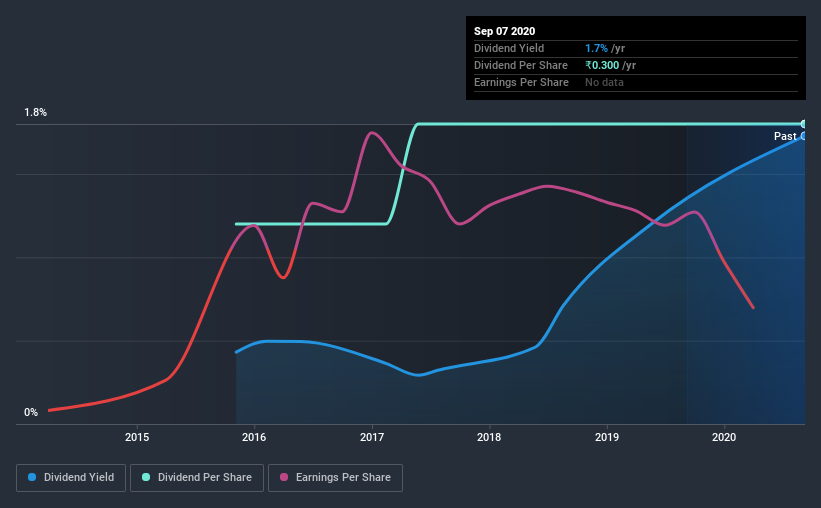Click the teal endpoint marker on Dividend Per Share line
821x508 pixels.
(x=803, y=124)
